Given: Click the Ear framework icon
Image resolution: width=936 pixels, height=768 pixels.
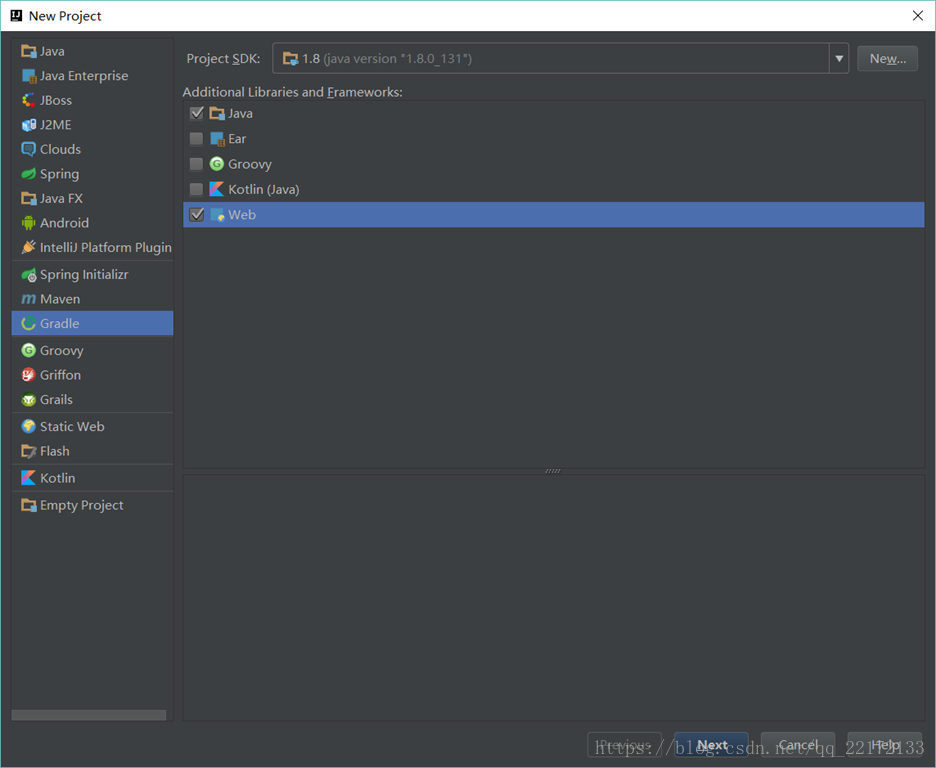Looking at the screenshot, I should [x=217, y=139].
